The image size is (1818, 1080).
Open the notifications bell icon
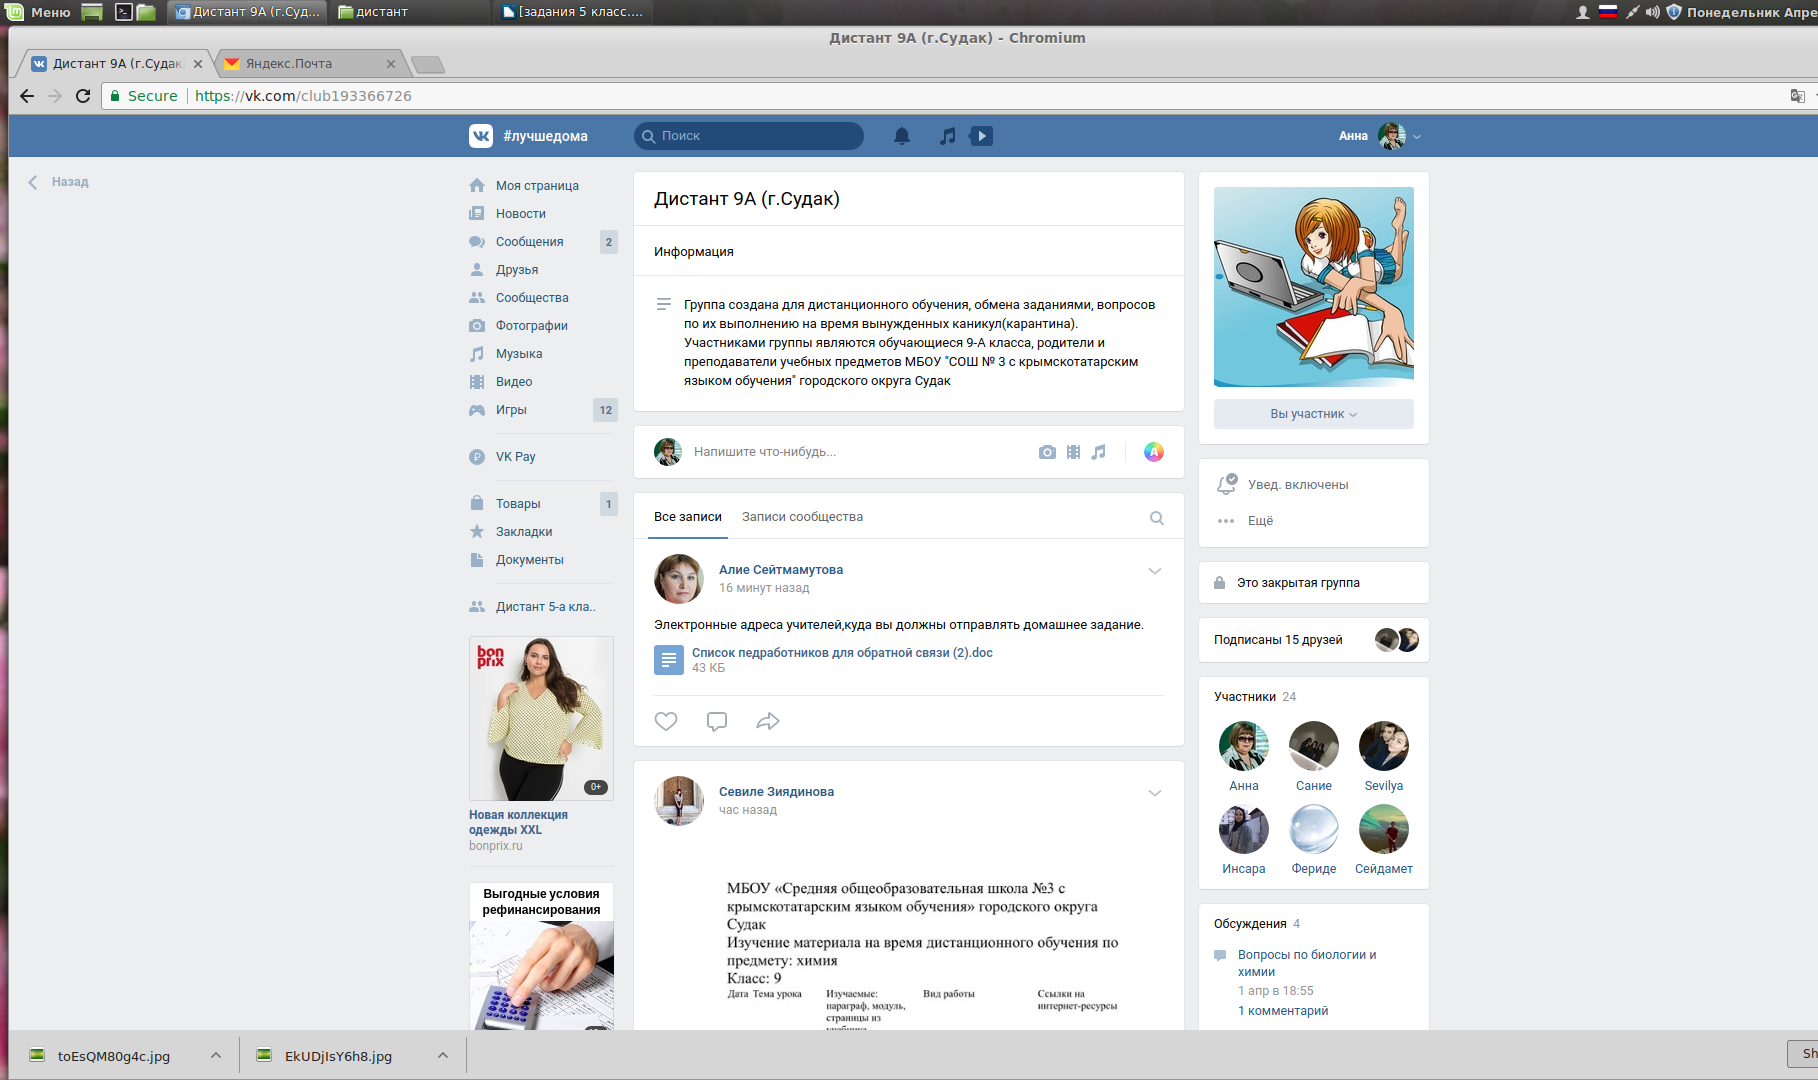[x=901, y=136]
